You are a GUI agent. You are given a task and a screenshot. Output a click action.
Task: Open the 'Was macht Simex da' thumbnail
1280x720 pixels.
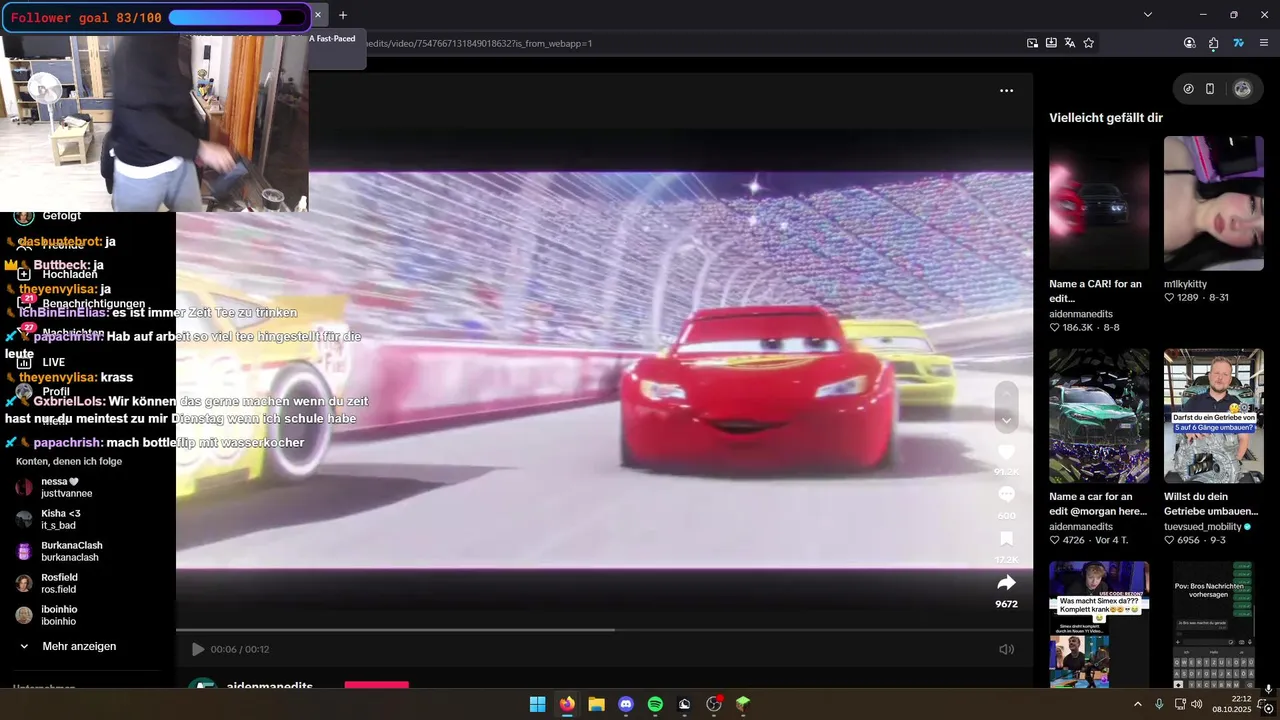pos(1099,624)
